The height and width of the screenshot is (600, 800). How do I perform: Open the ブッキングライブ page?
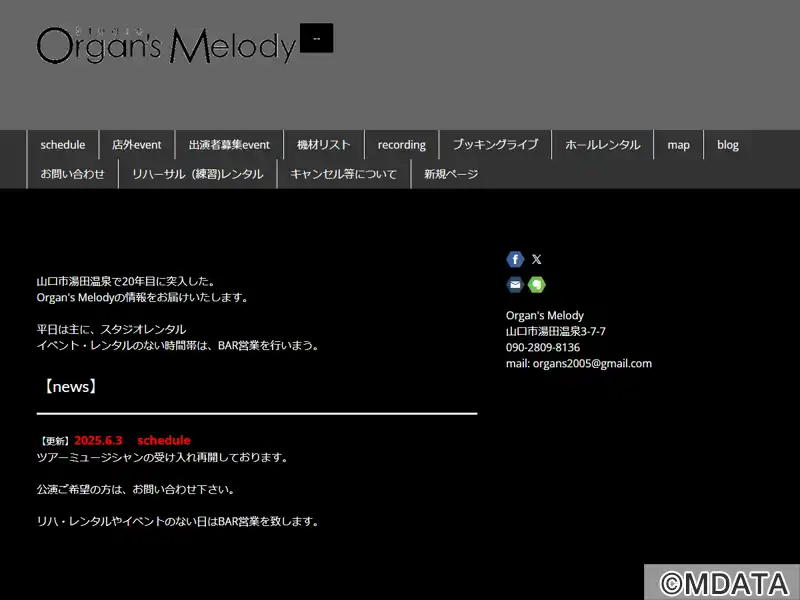pyautogui.click(x=495, y=145)
